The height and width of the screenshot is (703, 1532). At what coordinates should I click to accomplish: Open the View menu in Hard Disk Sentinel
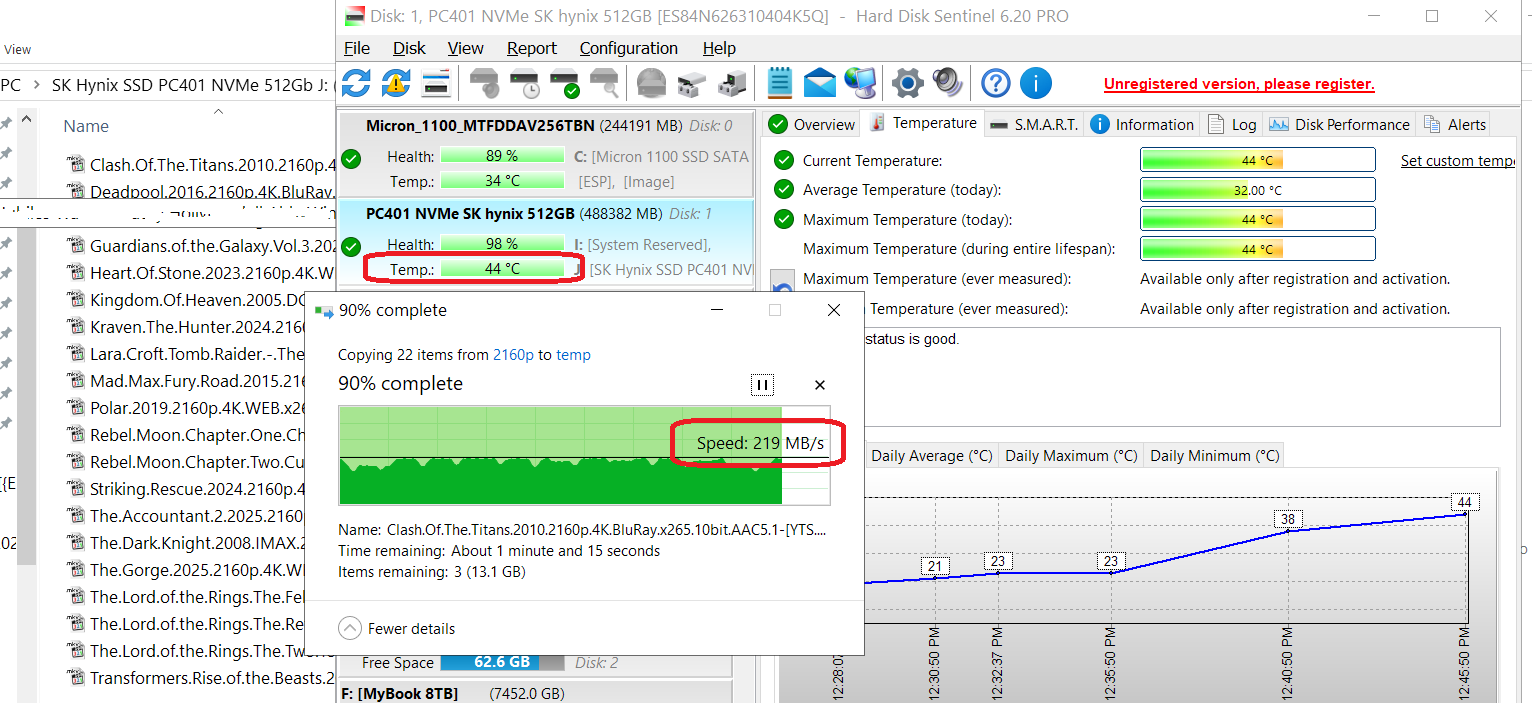465,48
